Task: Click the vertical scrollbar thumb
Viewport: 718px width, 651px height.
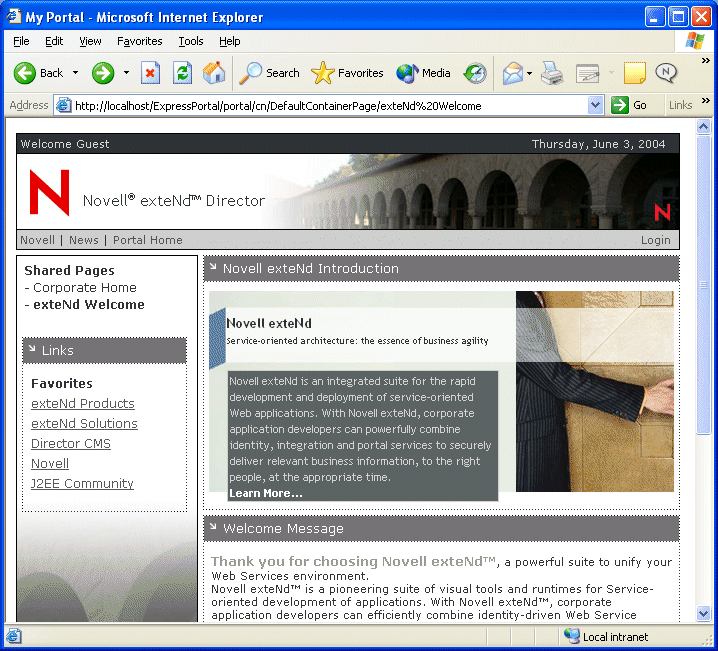Action: tap(703, 285)
